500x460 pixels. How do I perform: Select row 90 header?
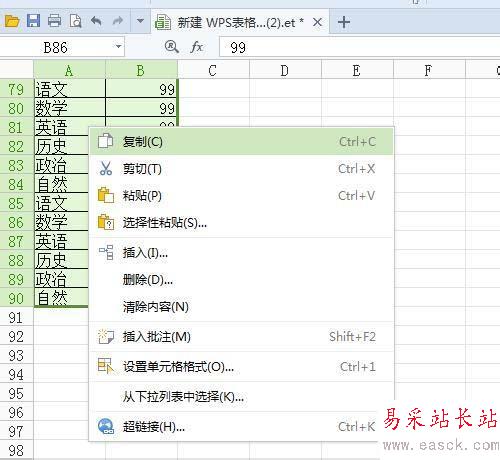(x=16, y=298)
